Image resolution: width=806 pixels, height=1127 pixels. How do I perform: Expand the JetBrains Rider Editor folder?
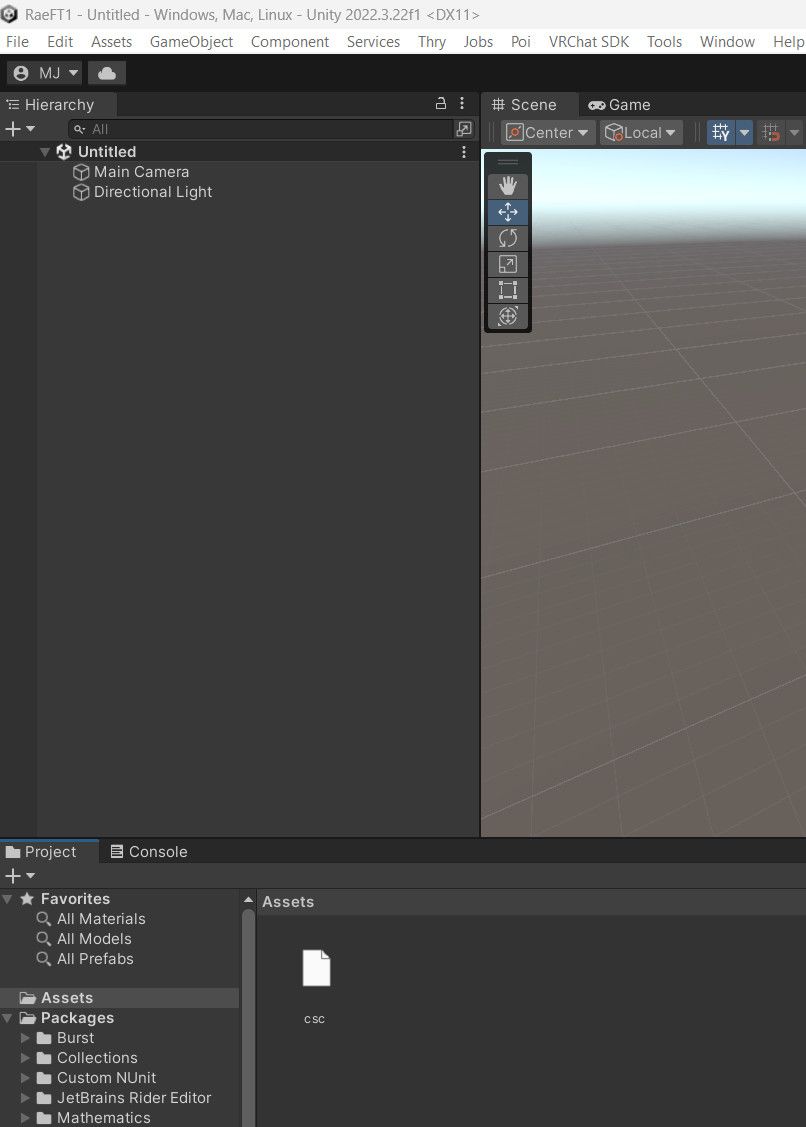pos(25,1098)
